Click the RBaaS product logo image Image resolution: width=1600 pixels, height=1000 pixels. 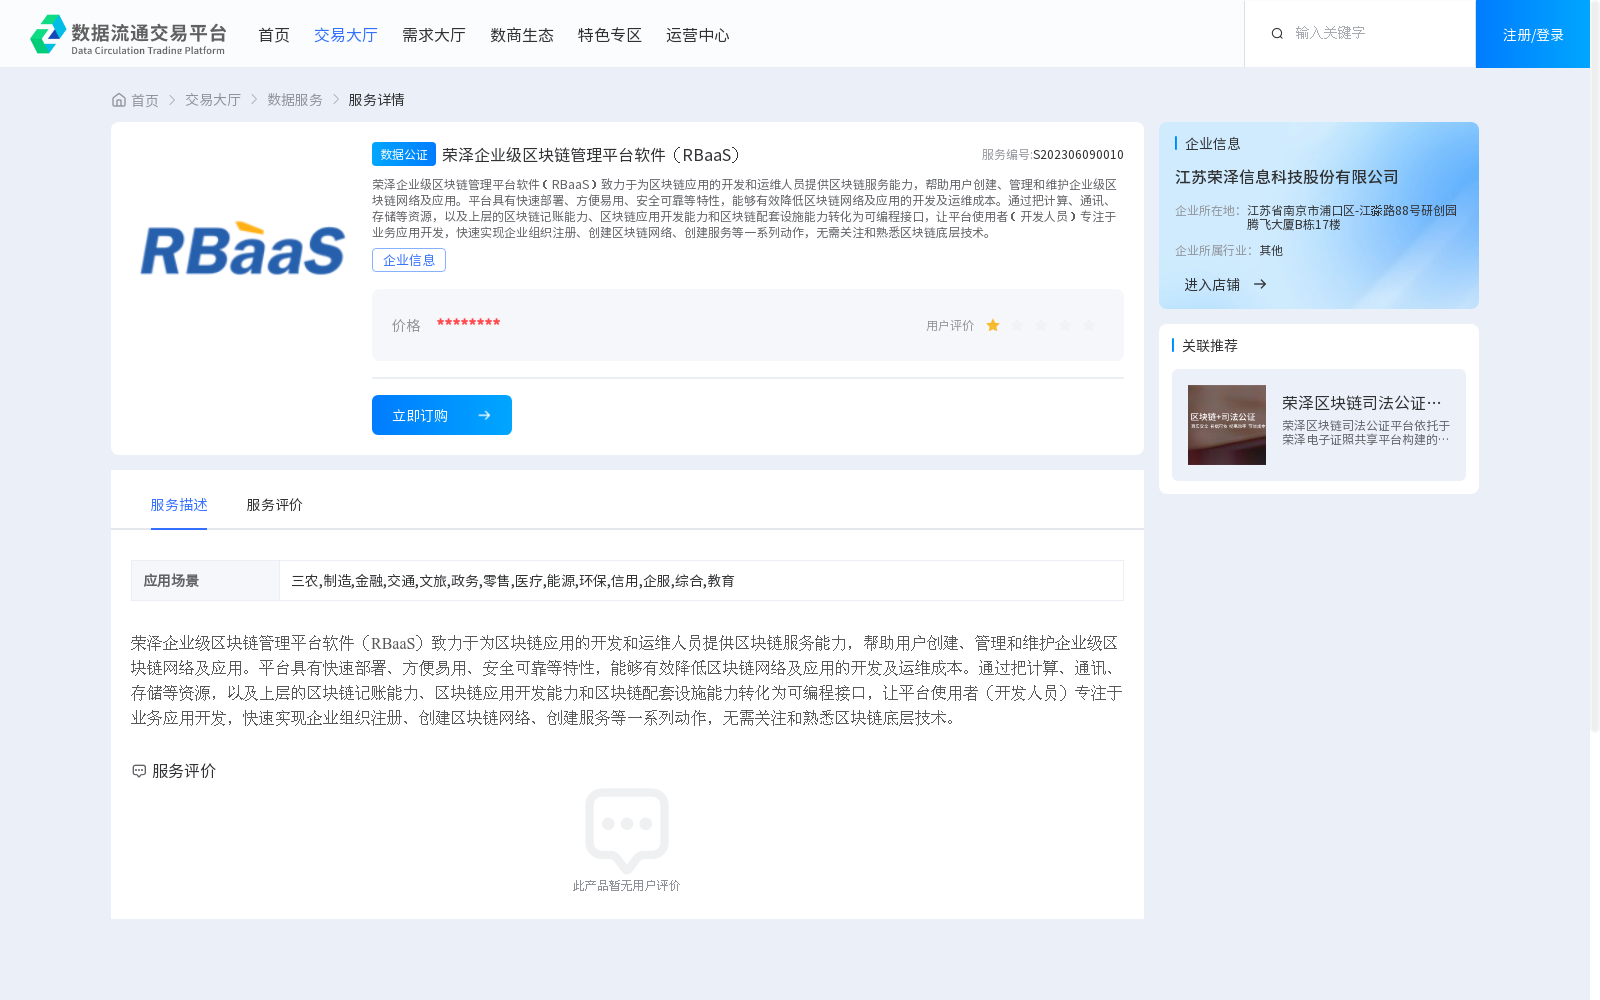(x=243, y=249)
